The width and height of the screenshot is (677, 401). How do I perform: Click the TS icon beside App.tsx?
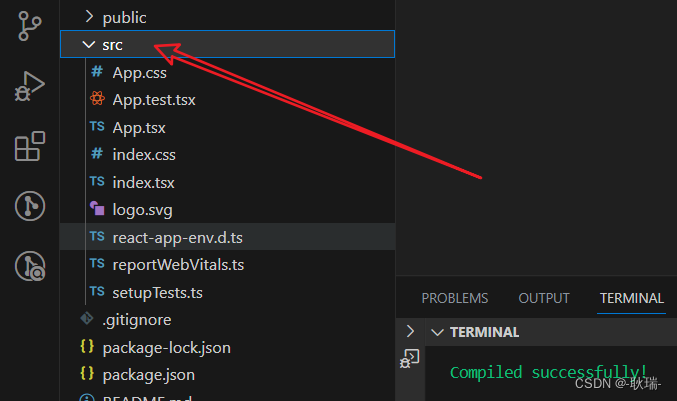coord(97,126)
